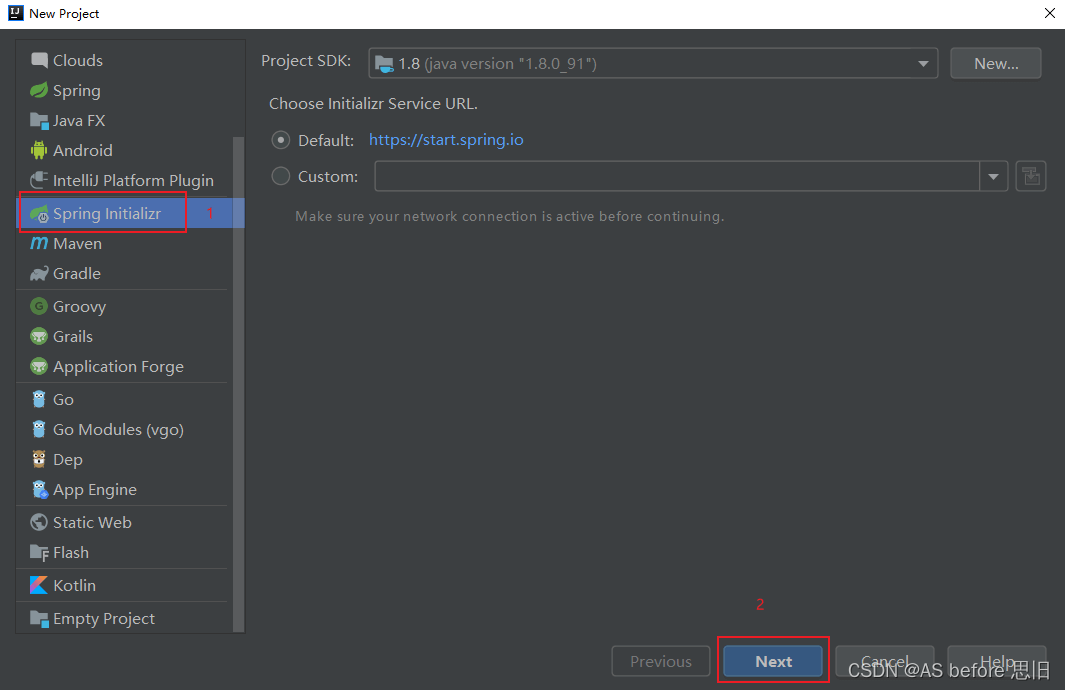This screenshot has width=1065, height=690.
Task: Select Go Modules (vgo) text
Action: tap(118, 430)
